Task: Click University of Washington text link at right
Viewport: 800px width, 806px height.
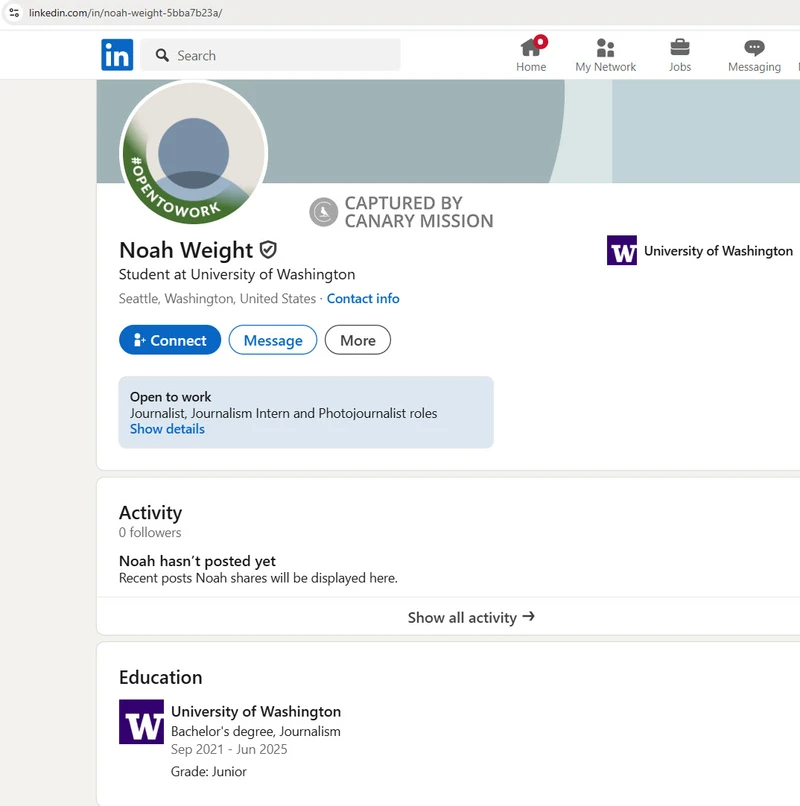Action: tap(718, 251)
